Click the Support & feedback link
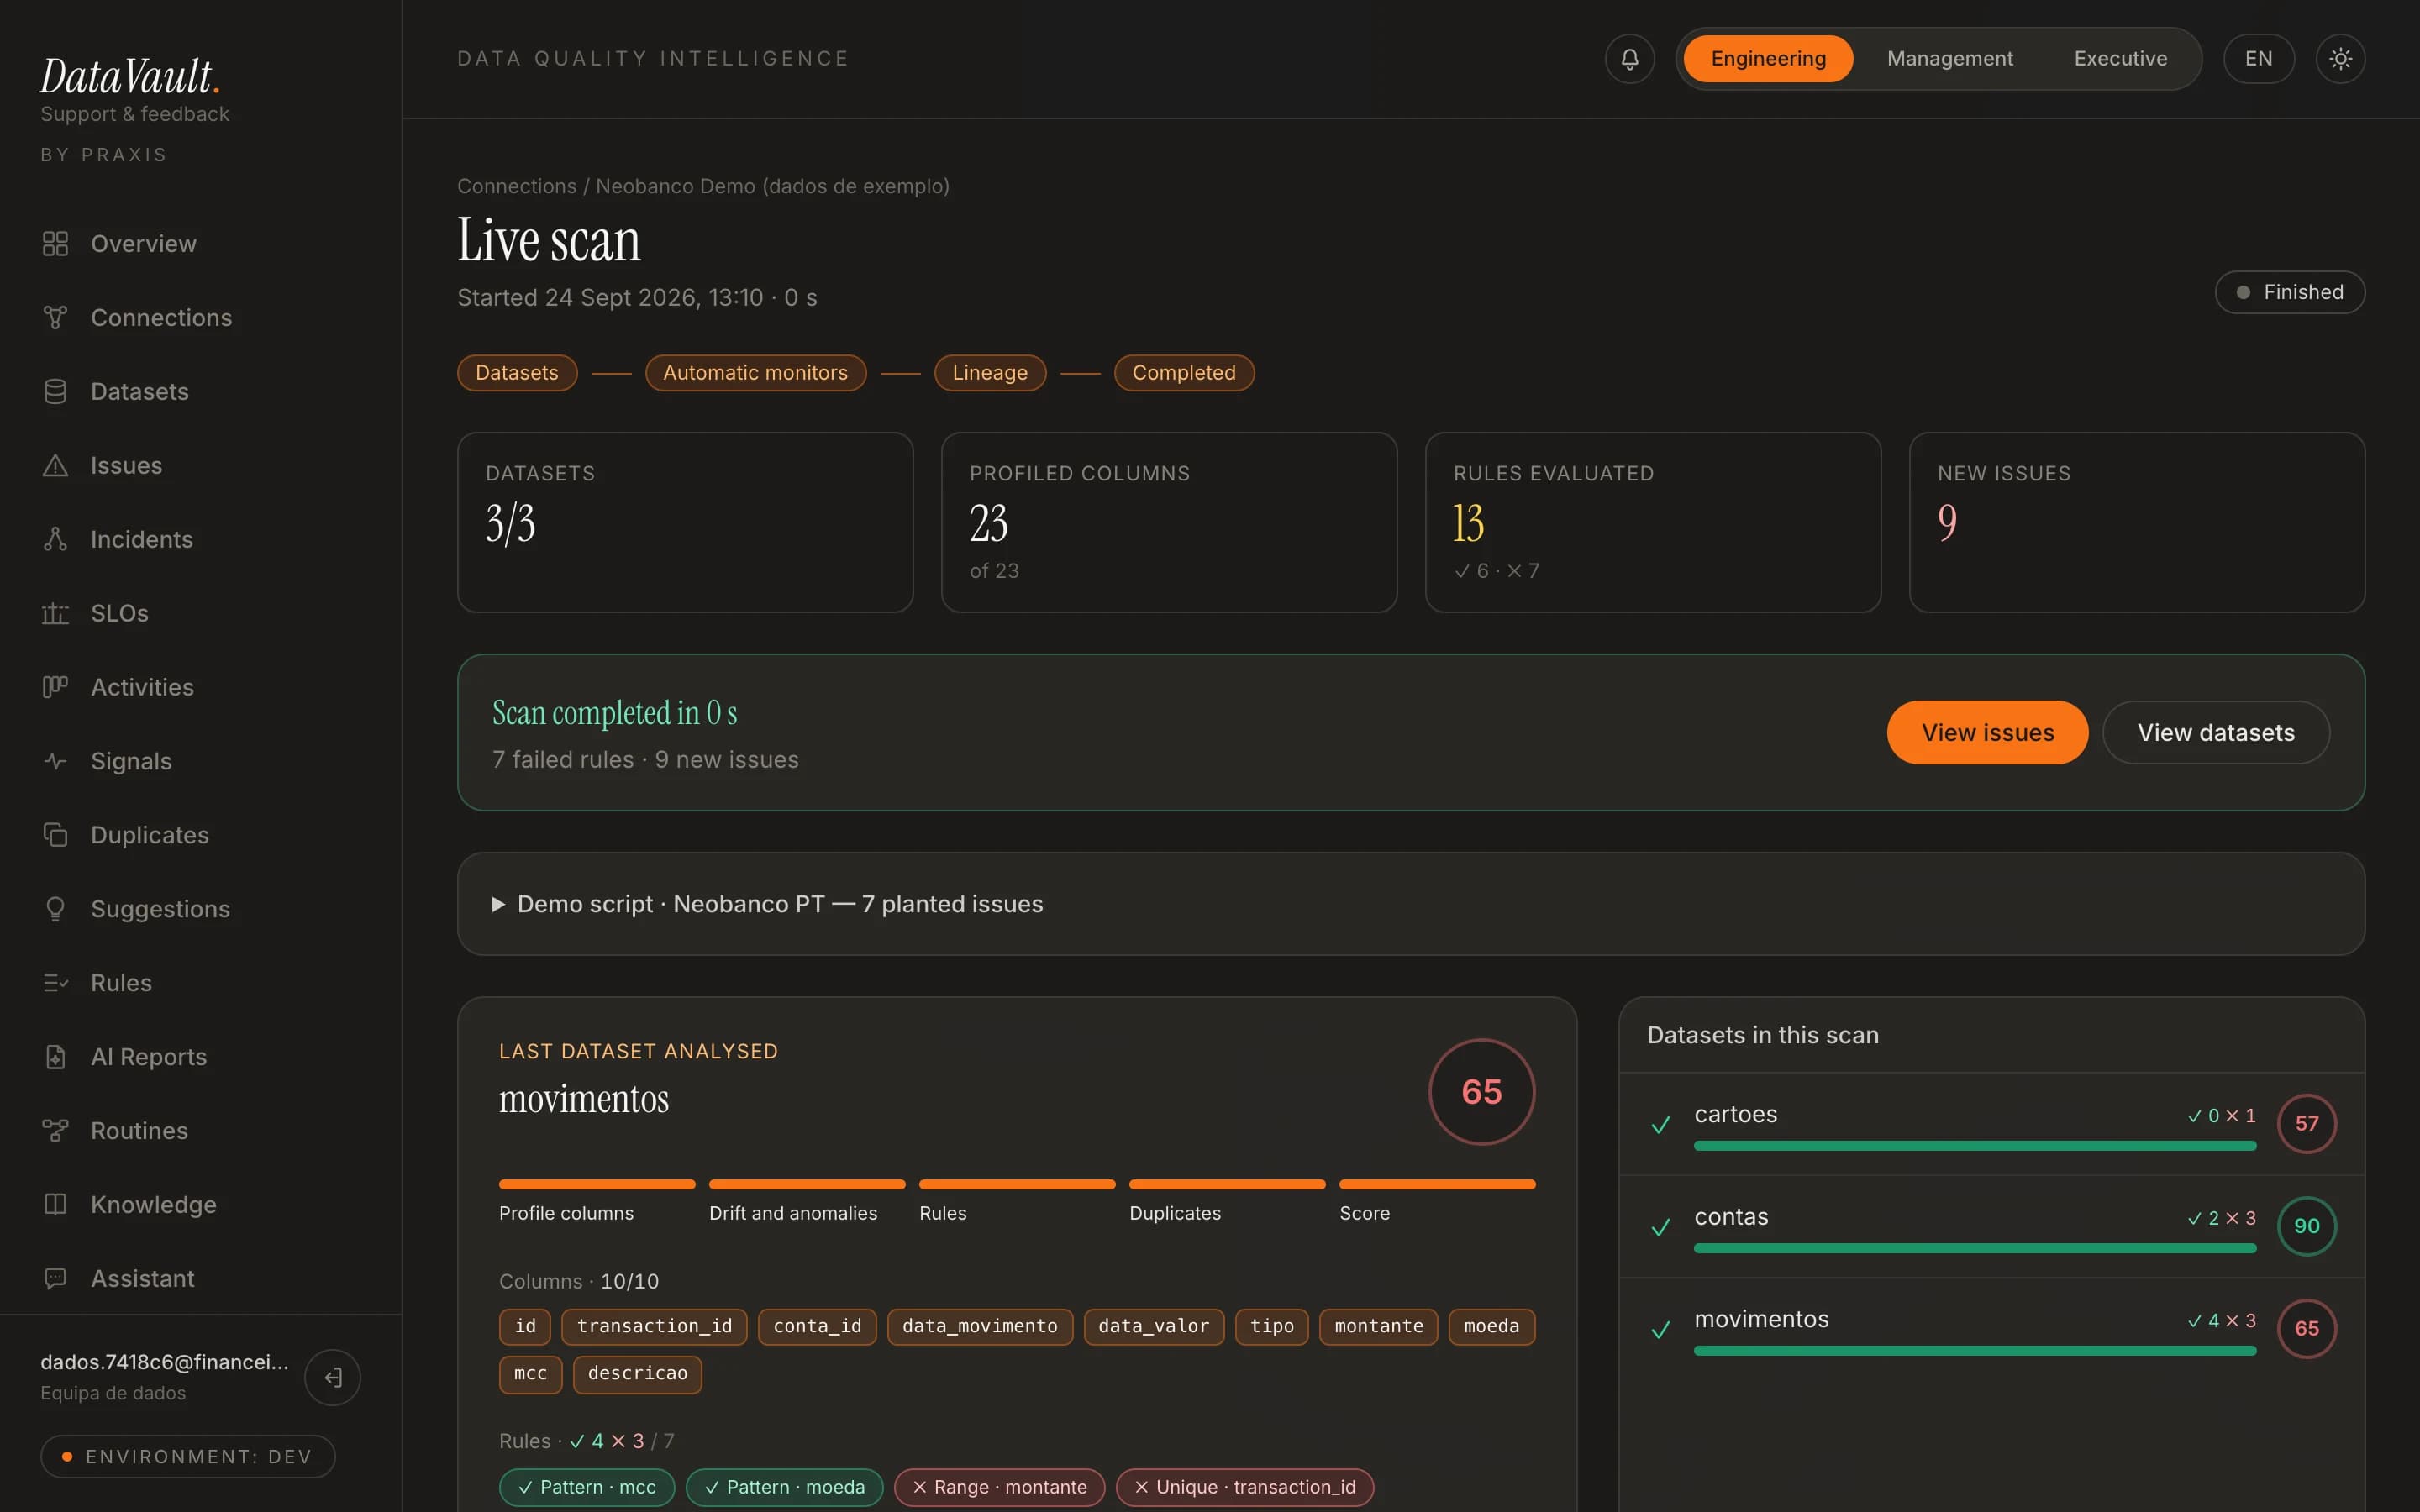 click(135, 115)
